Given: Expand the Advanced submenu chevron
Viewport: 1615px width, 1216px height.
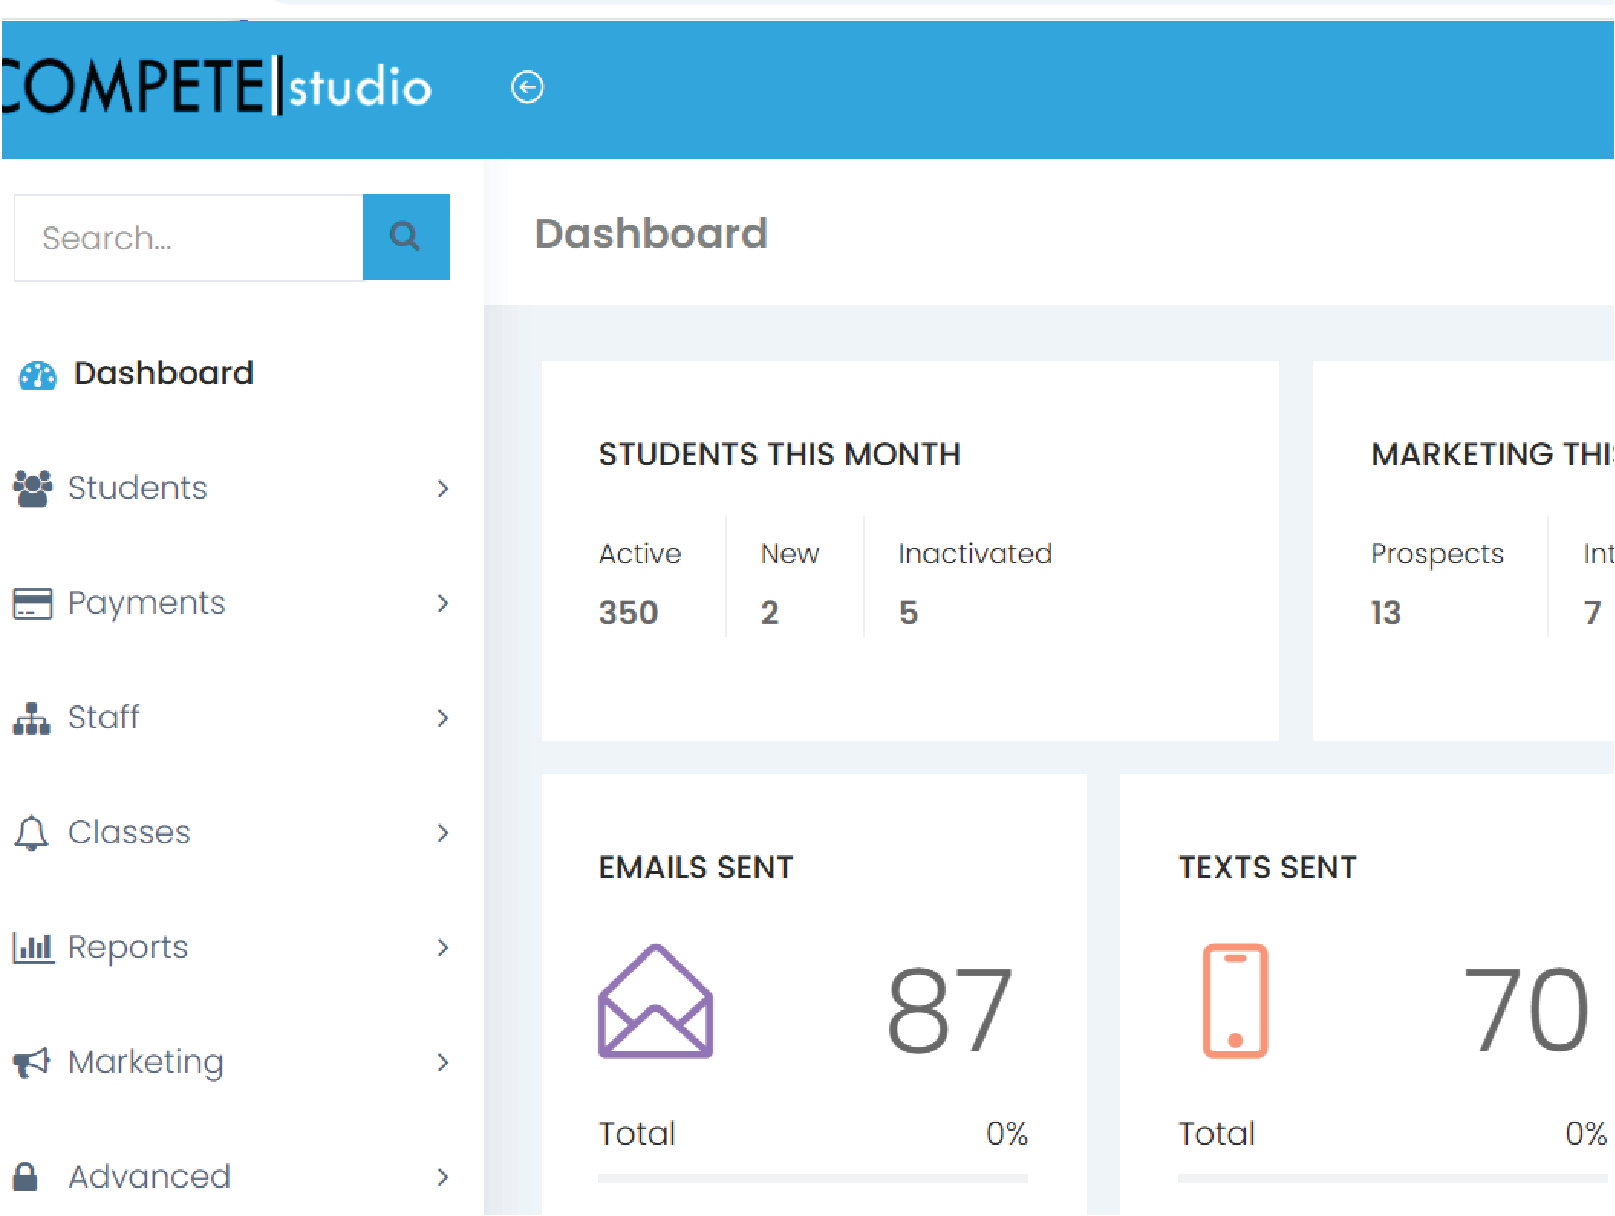Looking at the screenshot, I should pos(442,1177).
